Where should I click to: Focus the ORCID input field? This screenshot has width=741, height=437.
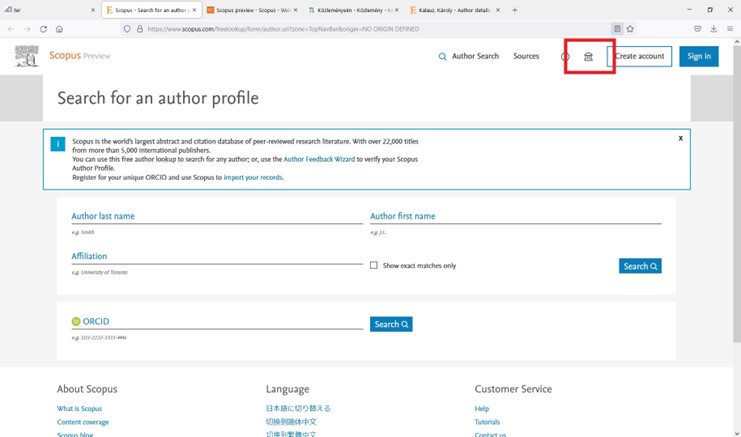click(217, 322)
